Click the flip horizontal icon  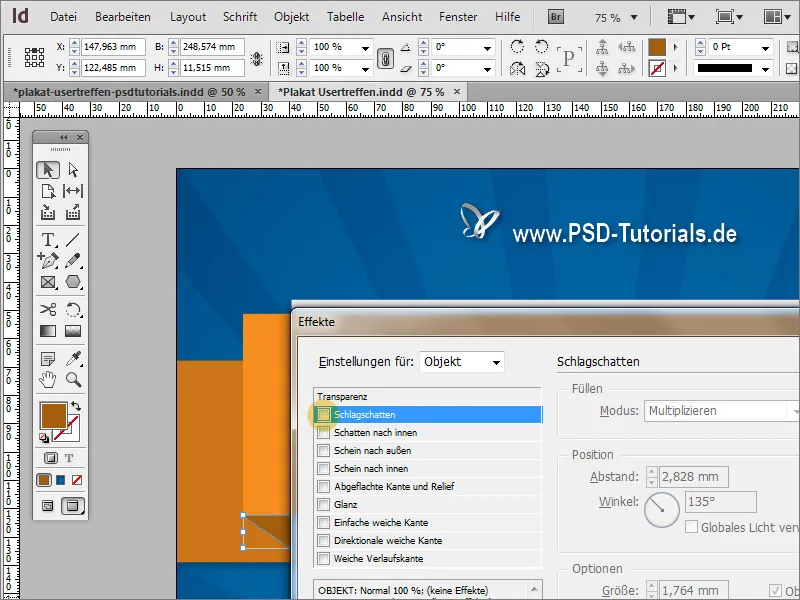(517, 68)
